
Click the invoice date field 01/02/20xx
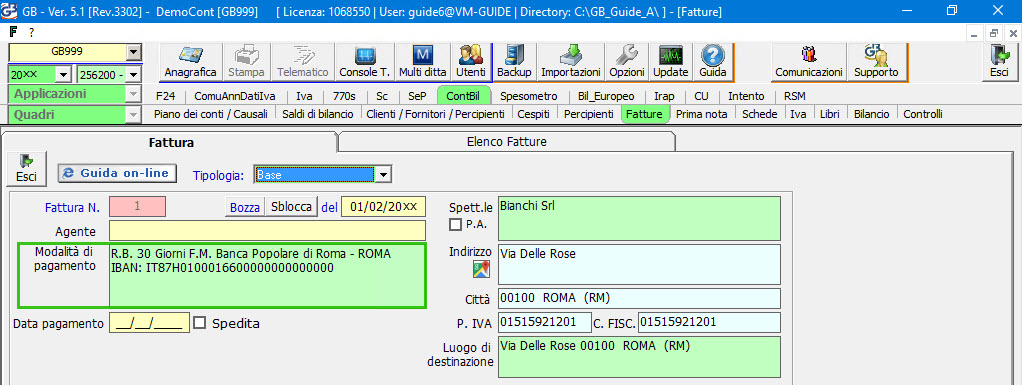click(383, 207)
